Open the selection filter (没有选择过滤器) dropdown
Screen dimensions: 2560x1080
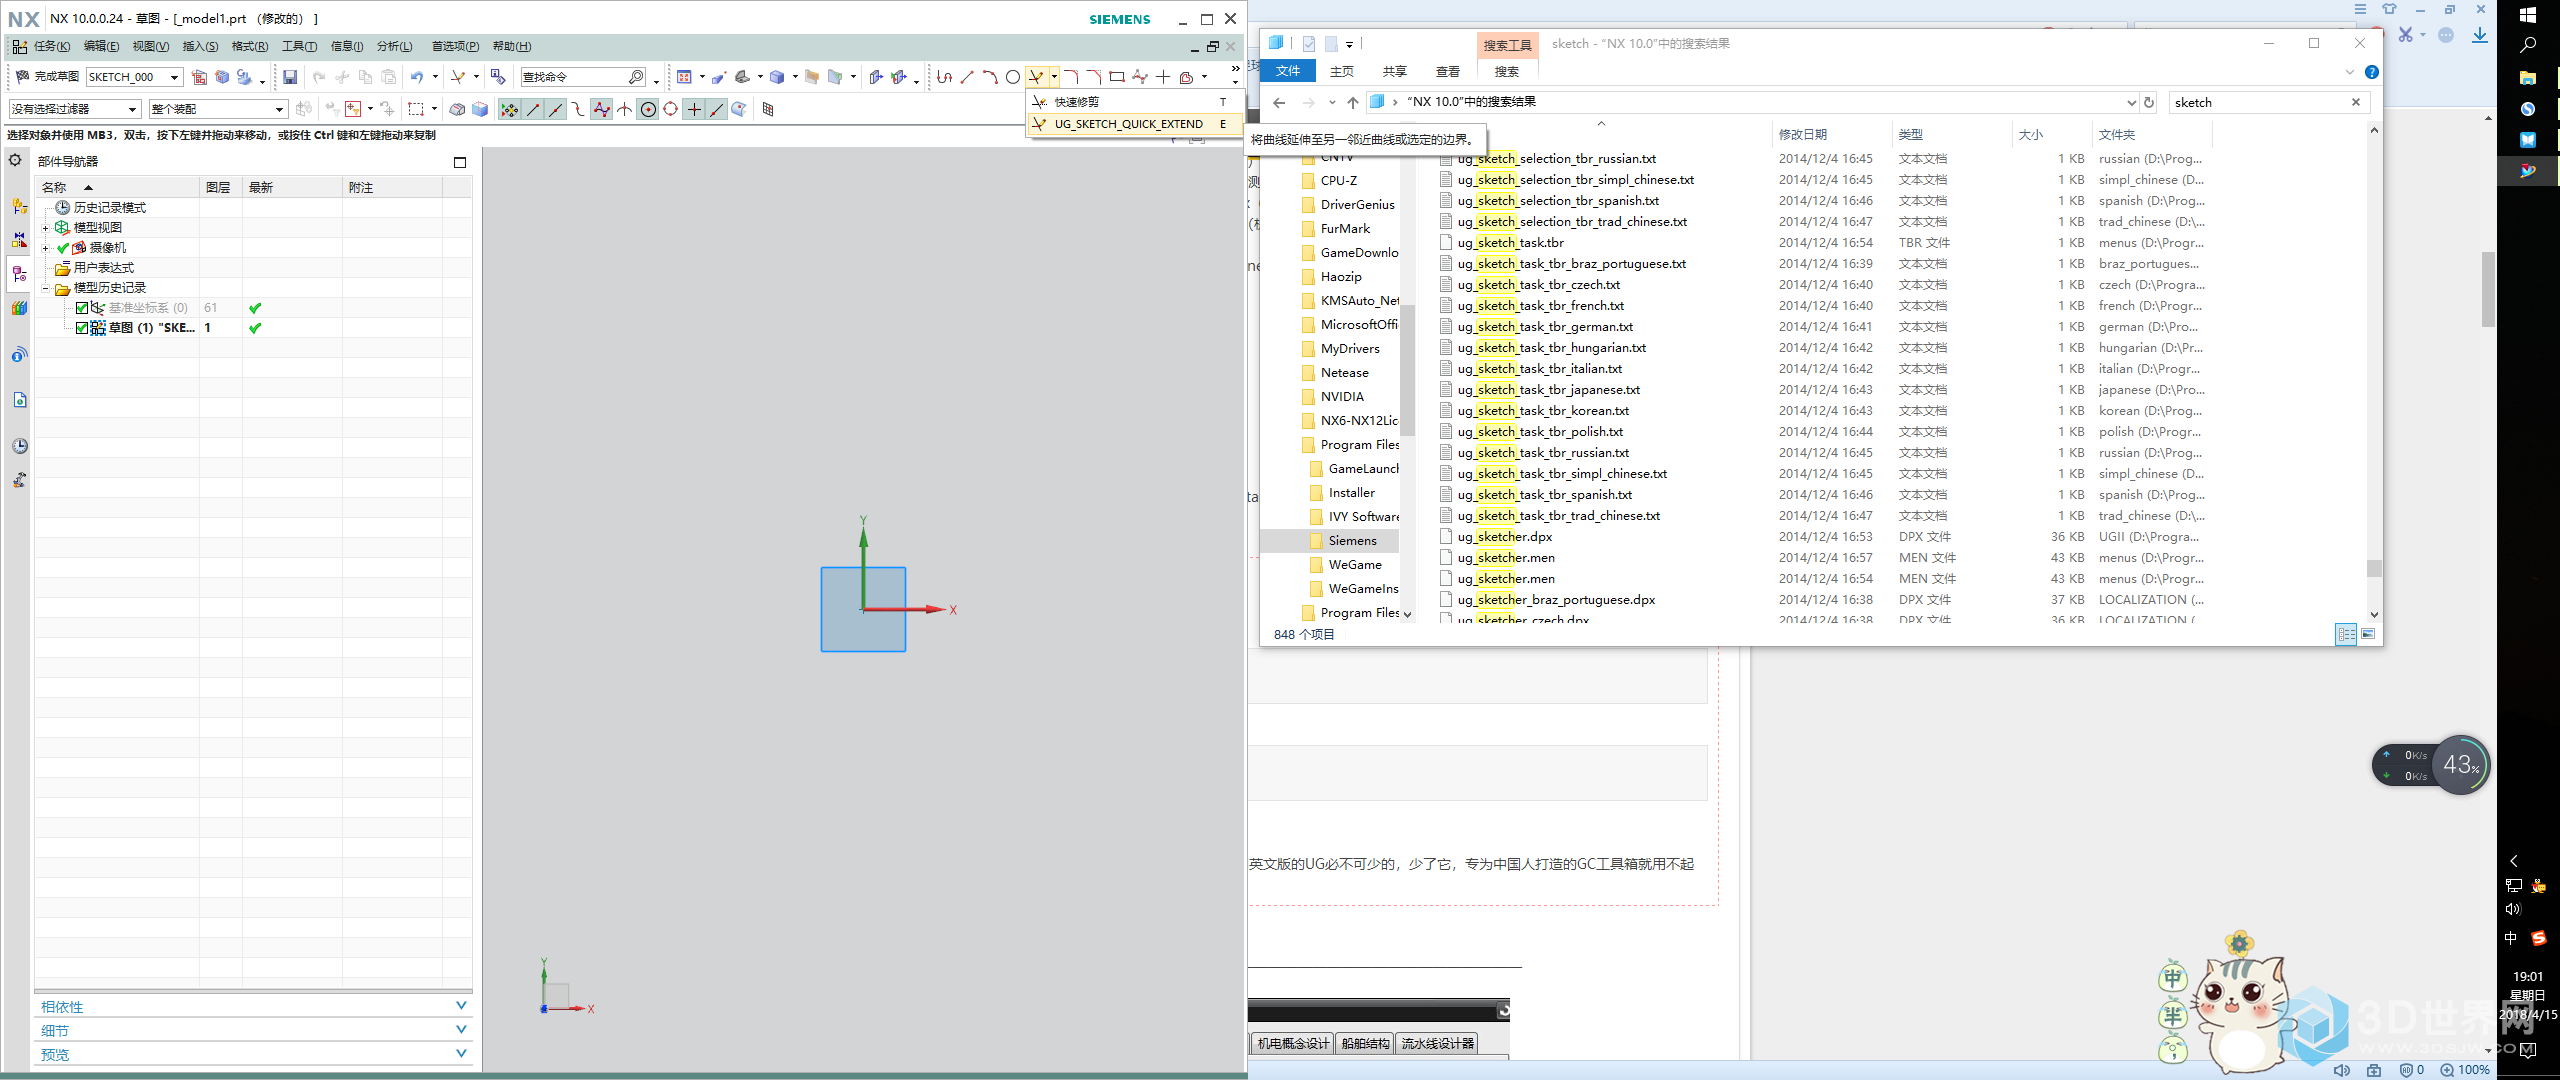(132, 109)
